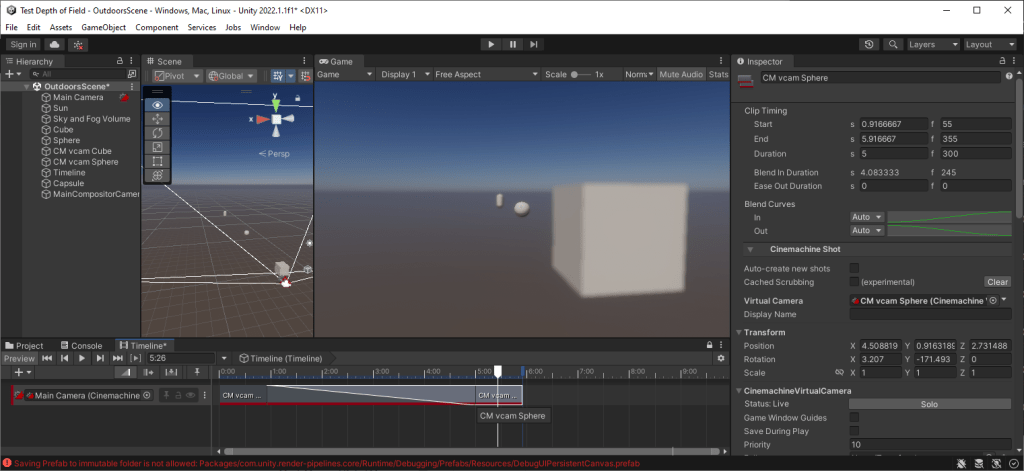The width and height of the screenshot is (1024, 471).
Task: Activate the View tool eye icon
Action: point(157,104)
